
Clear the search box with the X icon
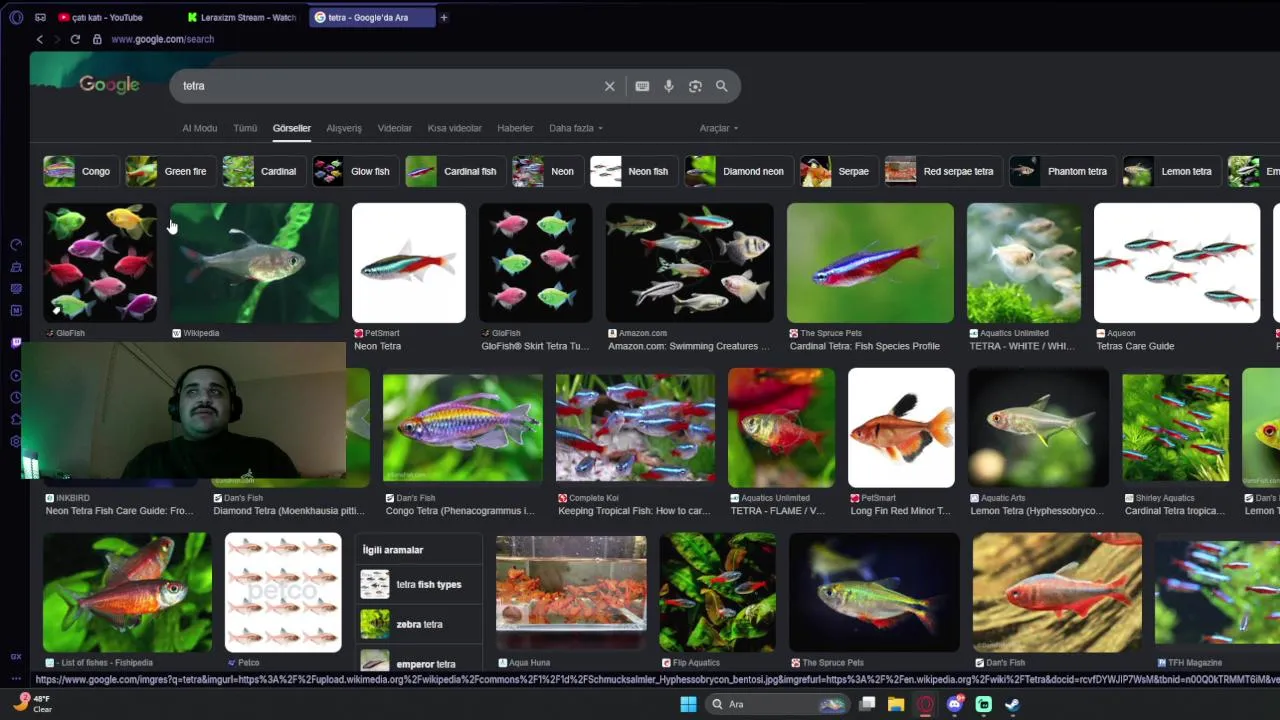click(609, 86)
